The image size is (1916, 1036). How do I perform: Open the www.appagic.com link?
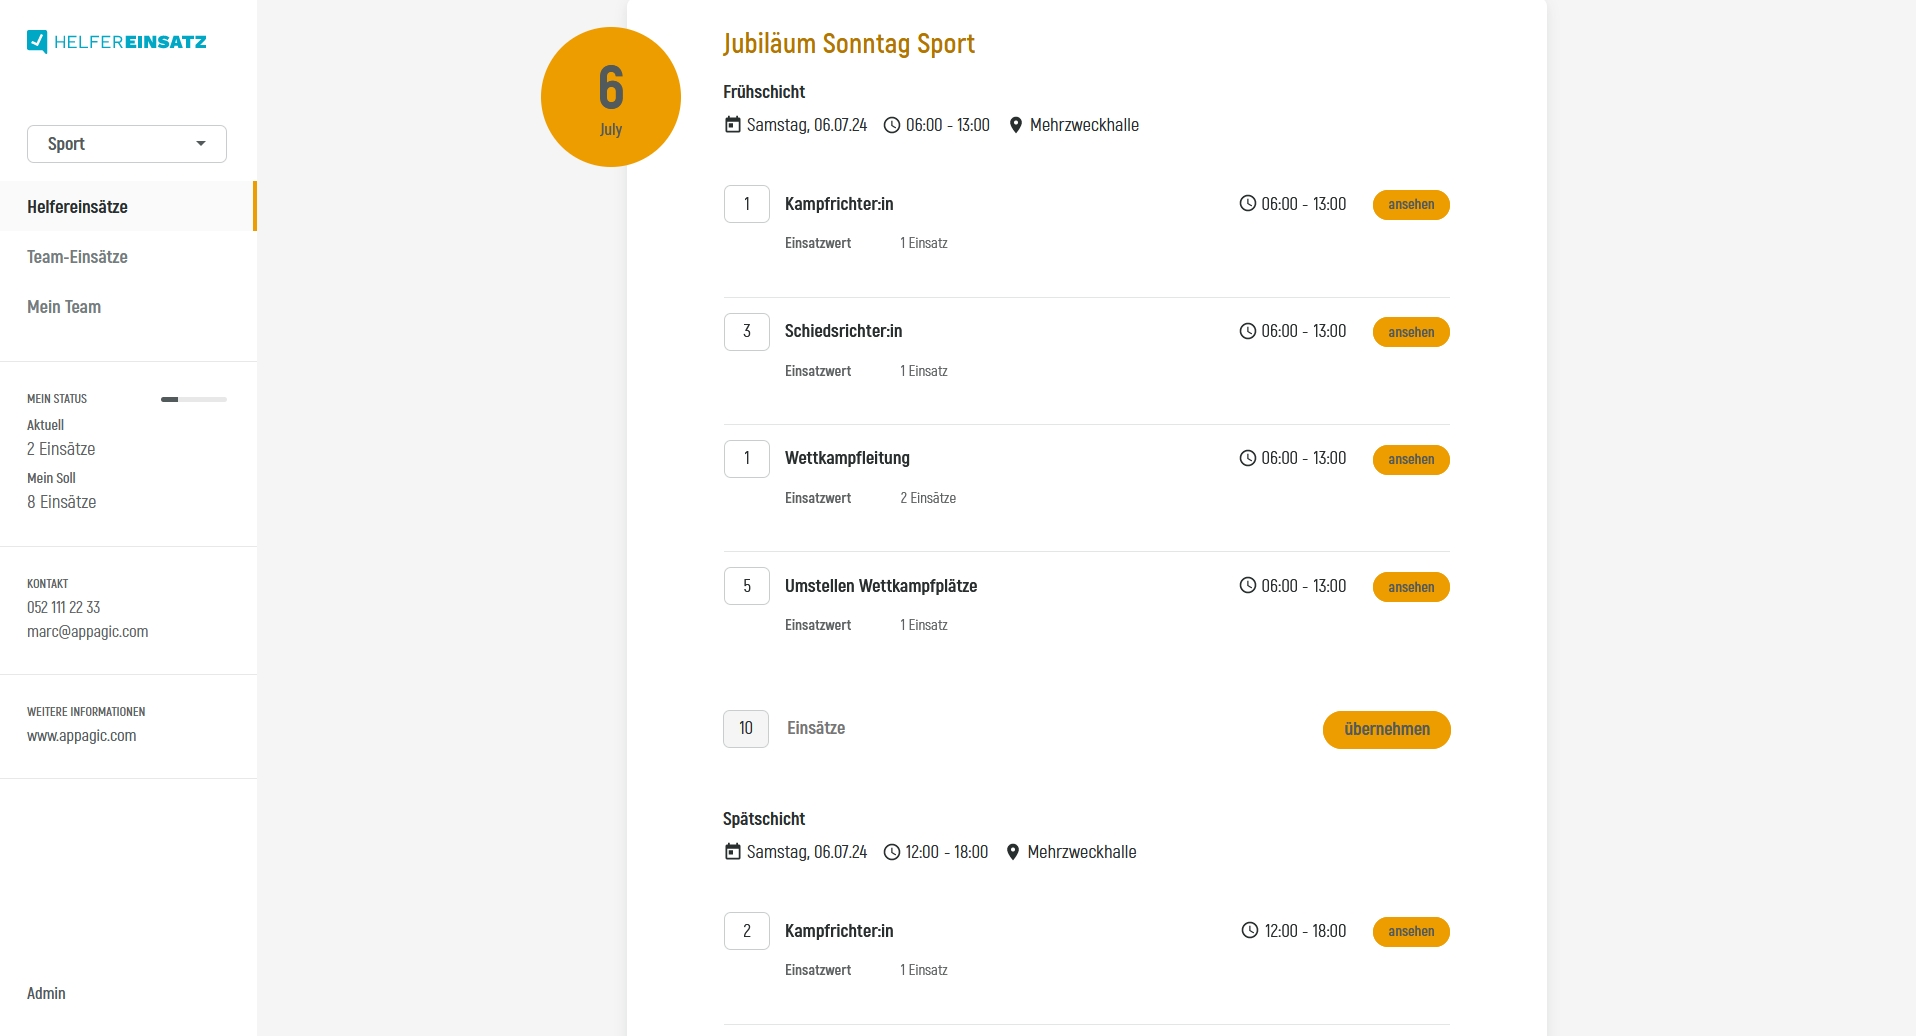[82, 736]
